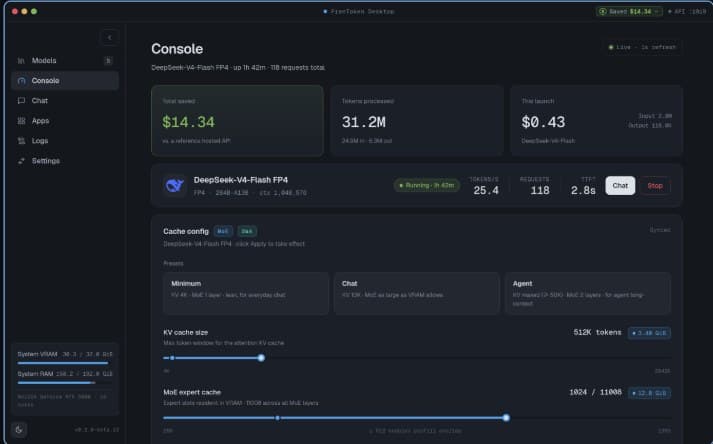Apply the Chat cache preset
The image size is (713, 444).
click(417, 293)
